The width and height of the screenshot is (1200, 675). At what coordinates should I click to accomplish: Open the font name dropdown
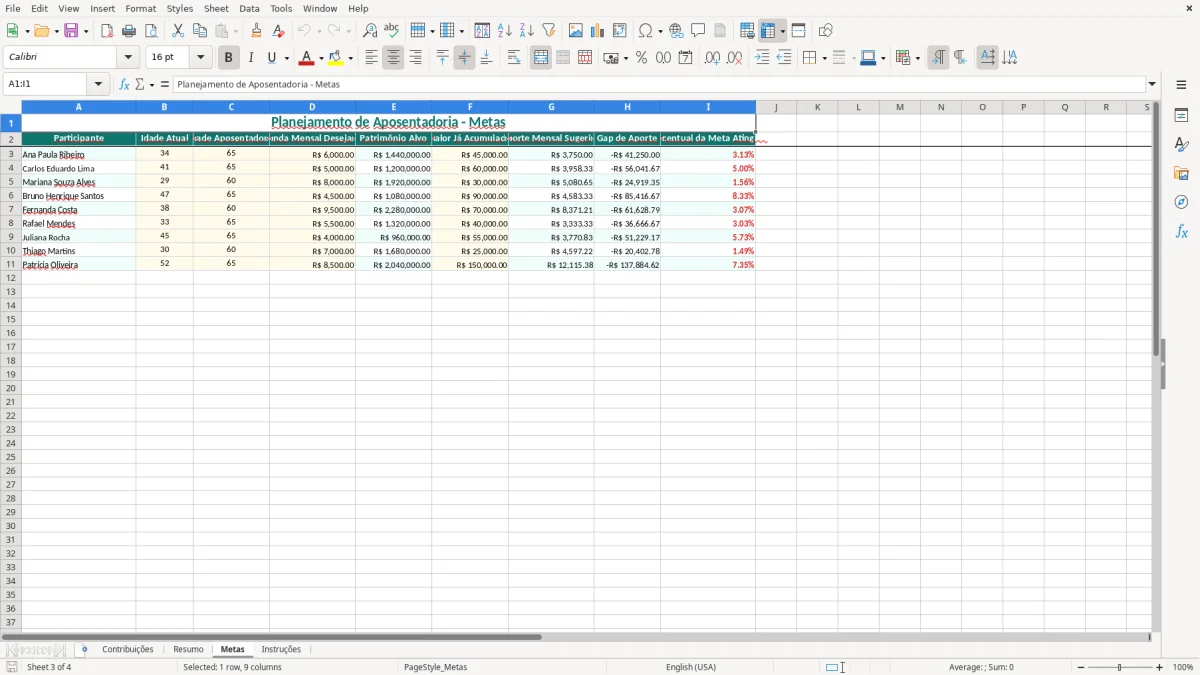click(x=128, y=58)
